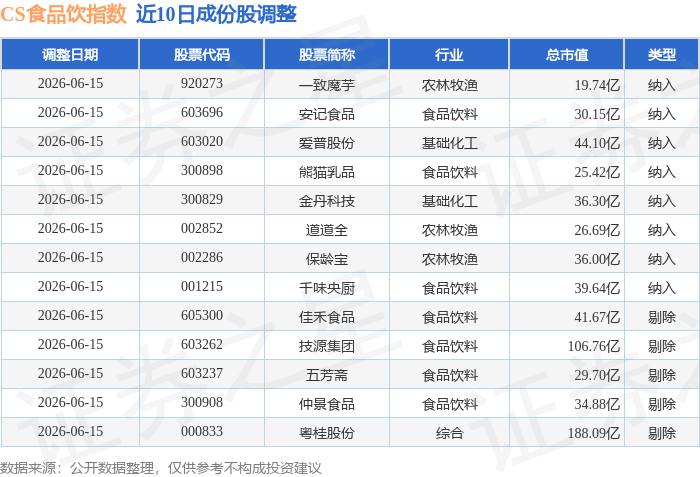
Task: Click the CS食品饮指数 title text
Action: pos(63,14)
